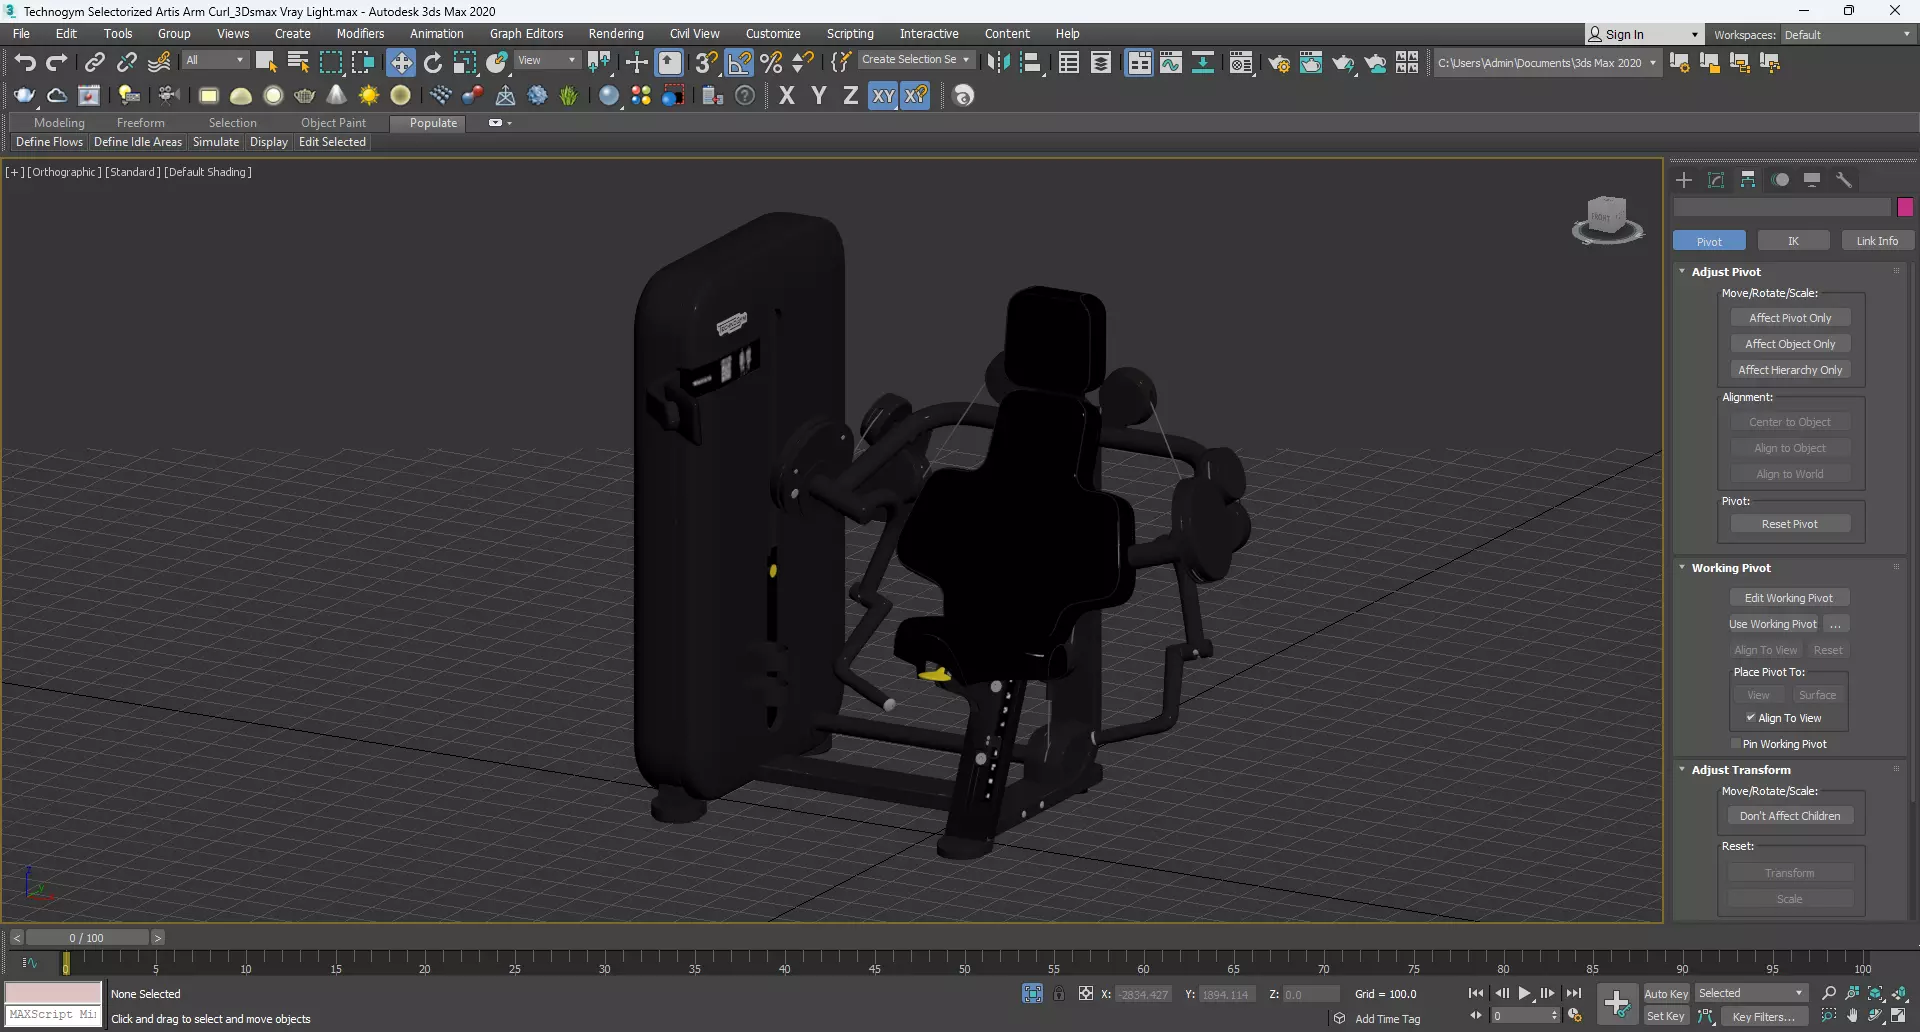Toggle the Selection Lock padlock icon

coord(1059,993)
